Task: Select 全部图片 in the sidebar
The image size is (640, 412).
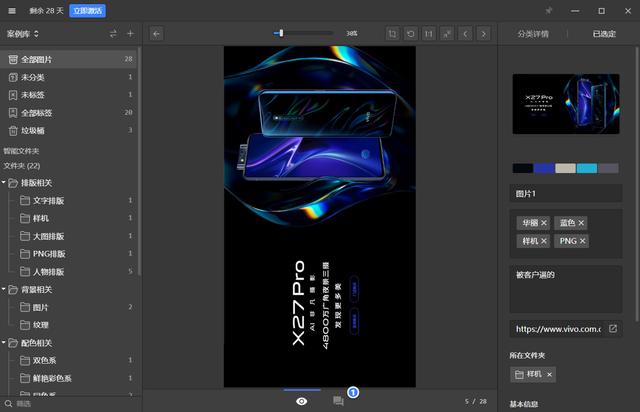Action: point(70,60)
